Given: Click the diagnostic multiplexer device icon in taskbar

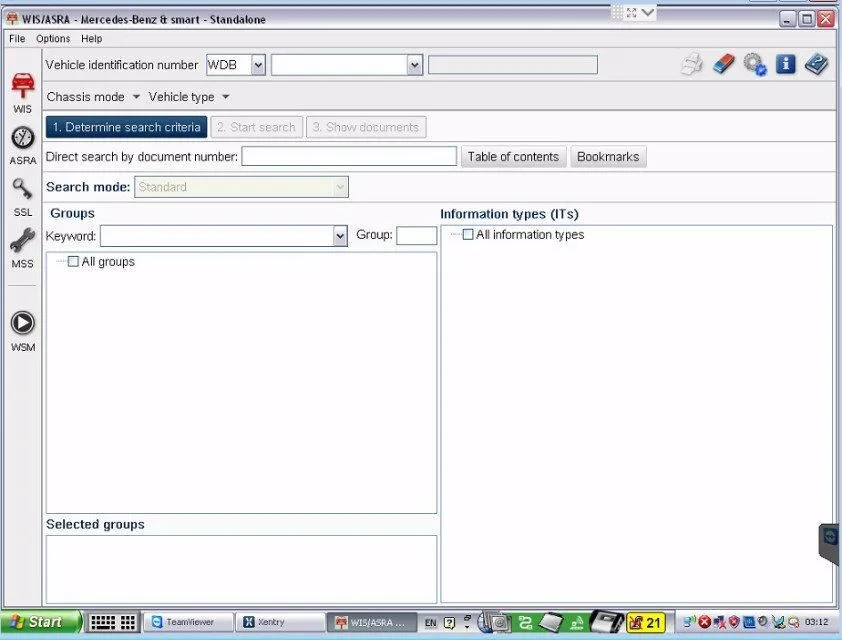Looking at the screenshot, I should pyautogui.click(x=607, y=622).
